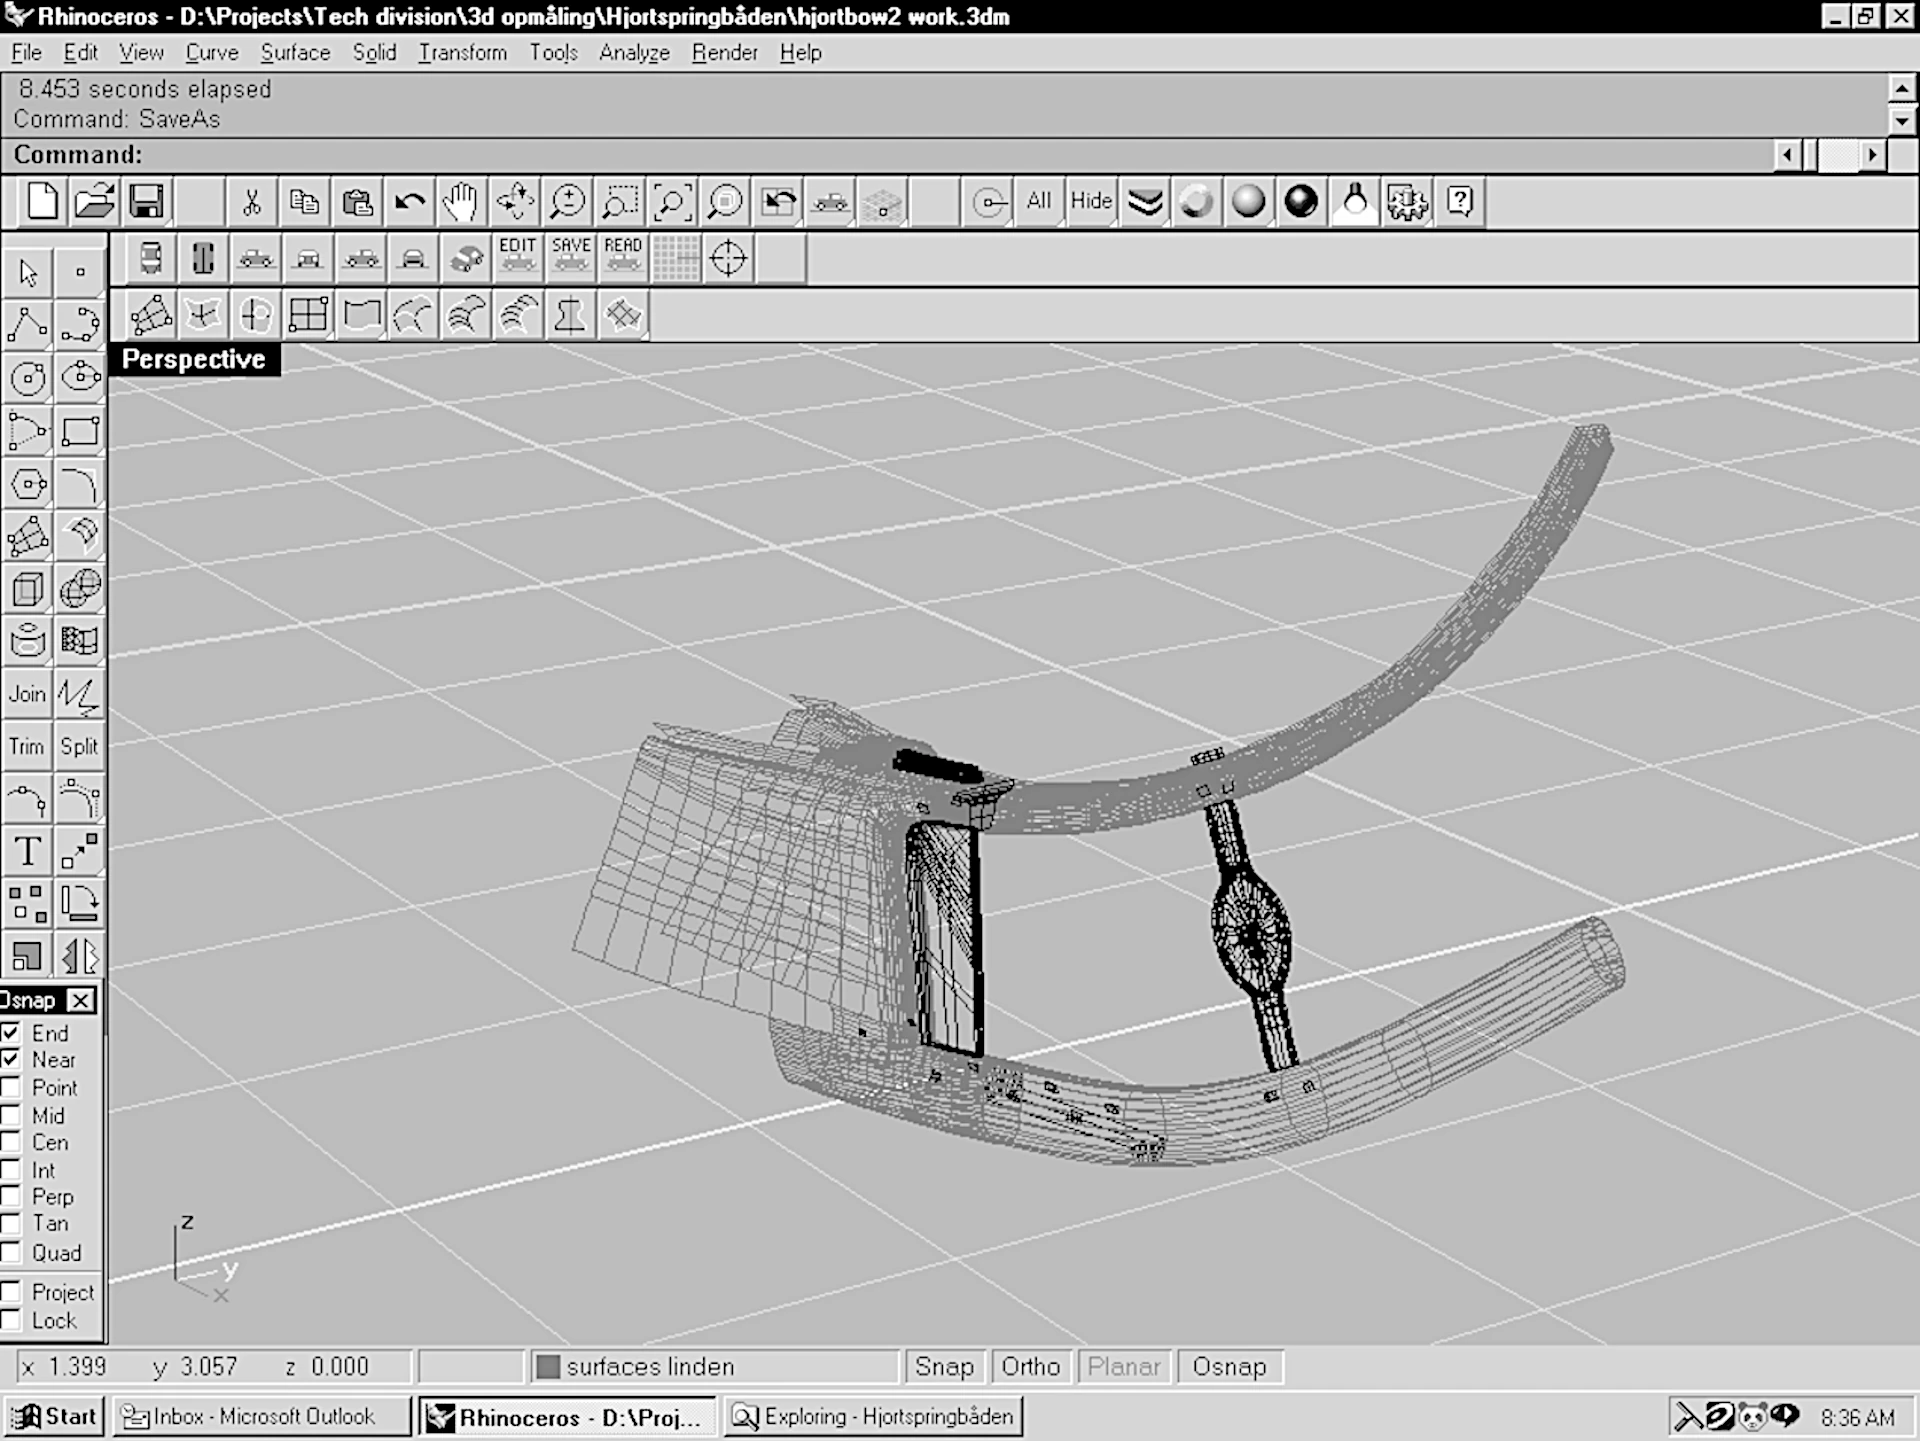Enable the Quad osnap checkbox
The image size is (1920, 1441).
11,1252
